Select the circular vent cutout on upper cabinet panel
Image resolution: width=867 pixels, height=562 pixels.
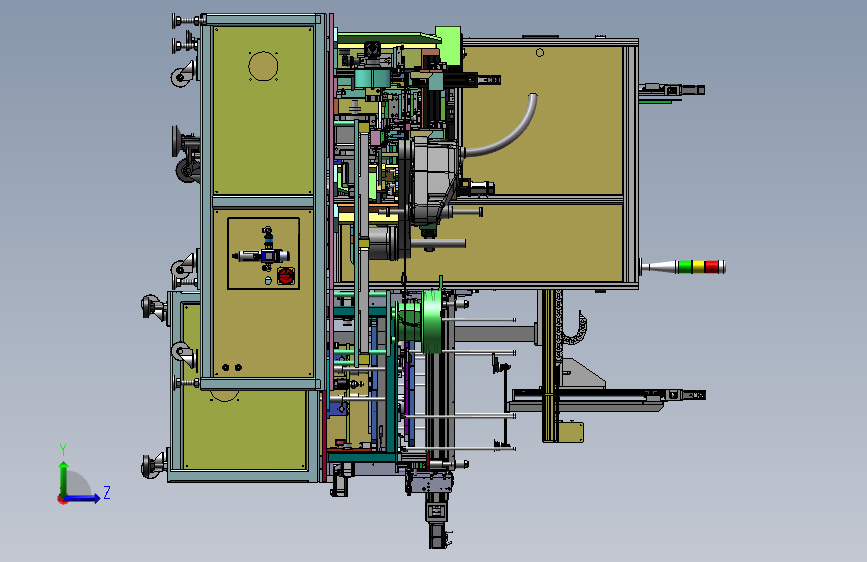click(x=263, y=66)
